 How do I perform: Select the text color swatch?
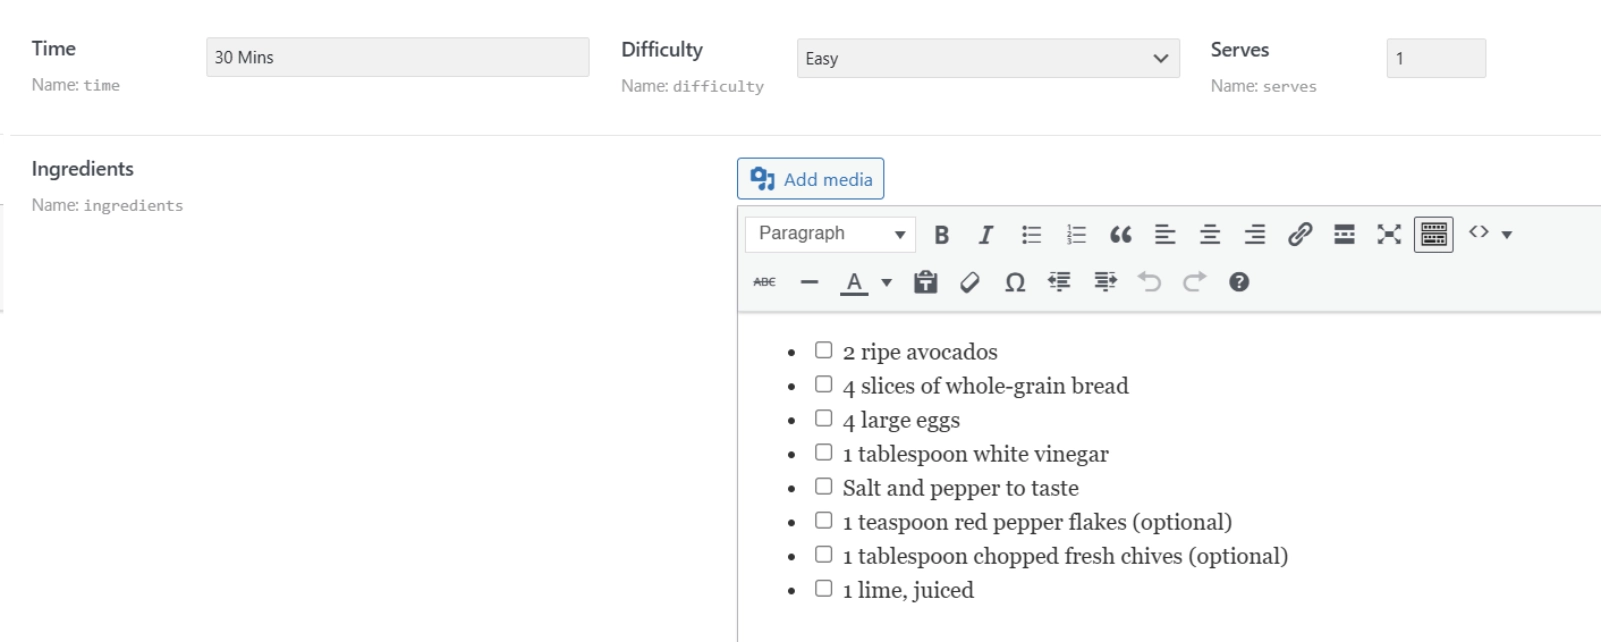[853, 282]
